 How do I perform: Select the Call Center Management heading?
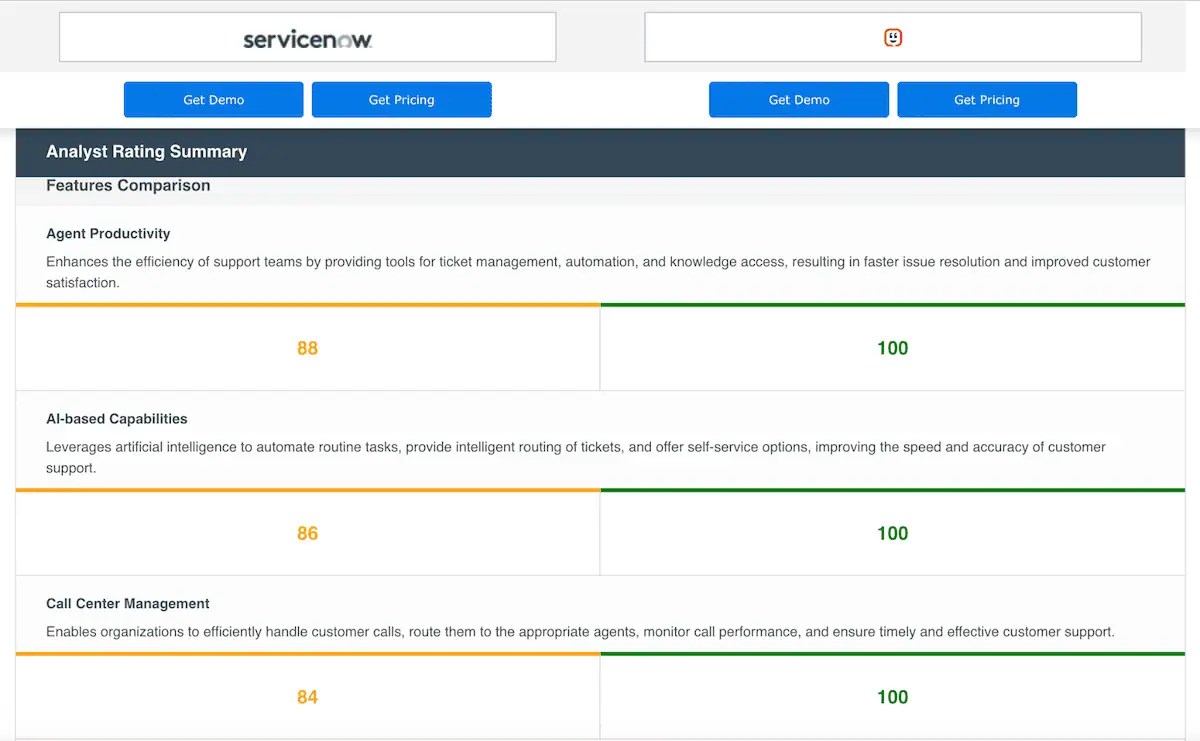coord(127,603)
